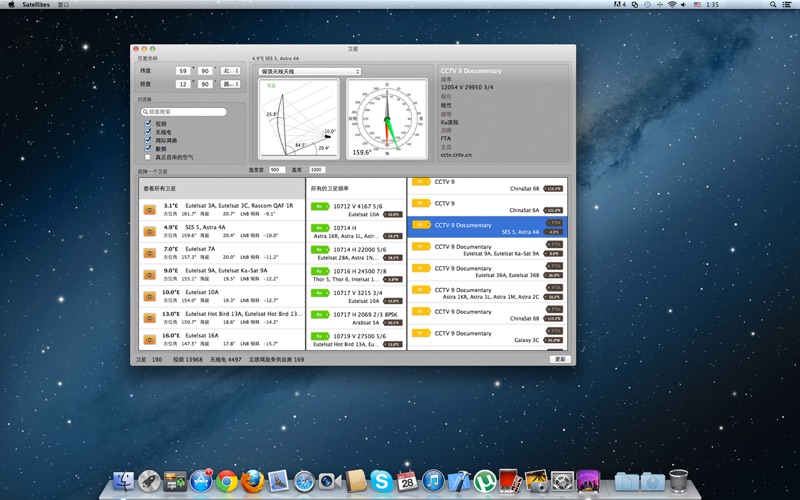Click the Wi-Fi icon in the menu bar

[672, 4]
